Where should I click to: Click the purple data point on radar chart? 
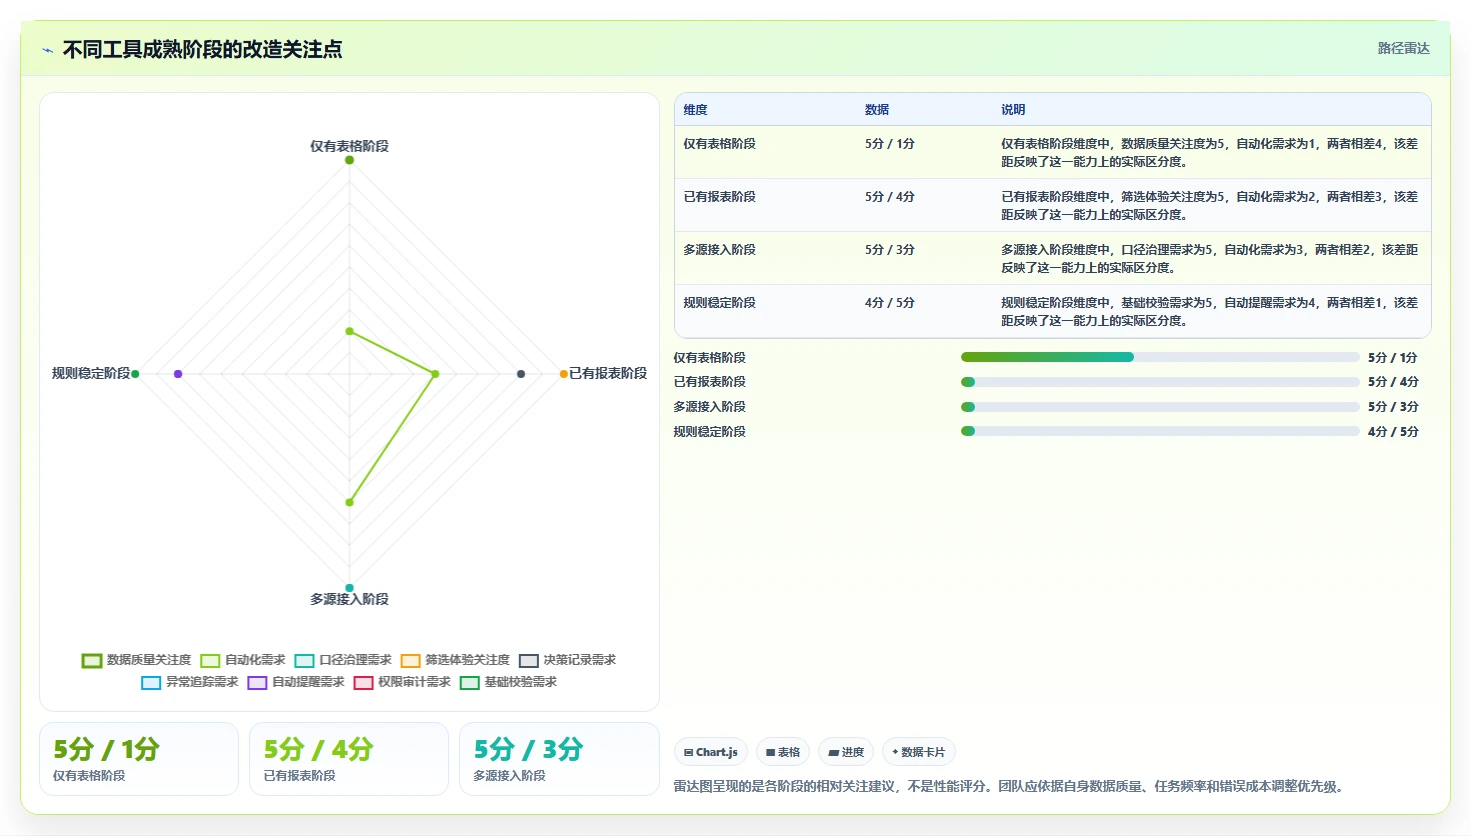tap(178, 374)
